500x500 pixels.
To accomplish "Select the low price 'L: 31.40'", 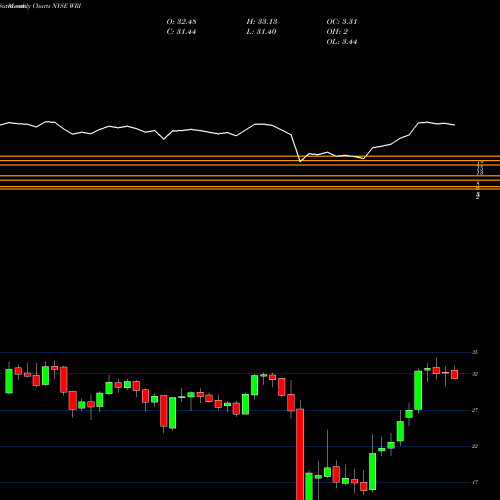I will [261, 32].
